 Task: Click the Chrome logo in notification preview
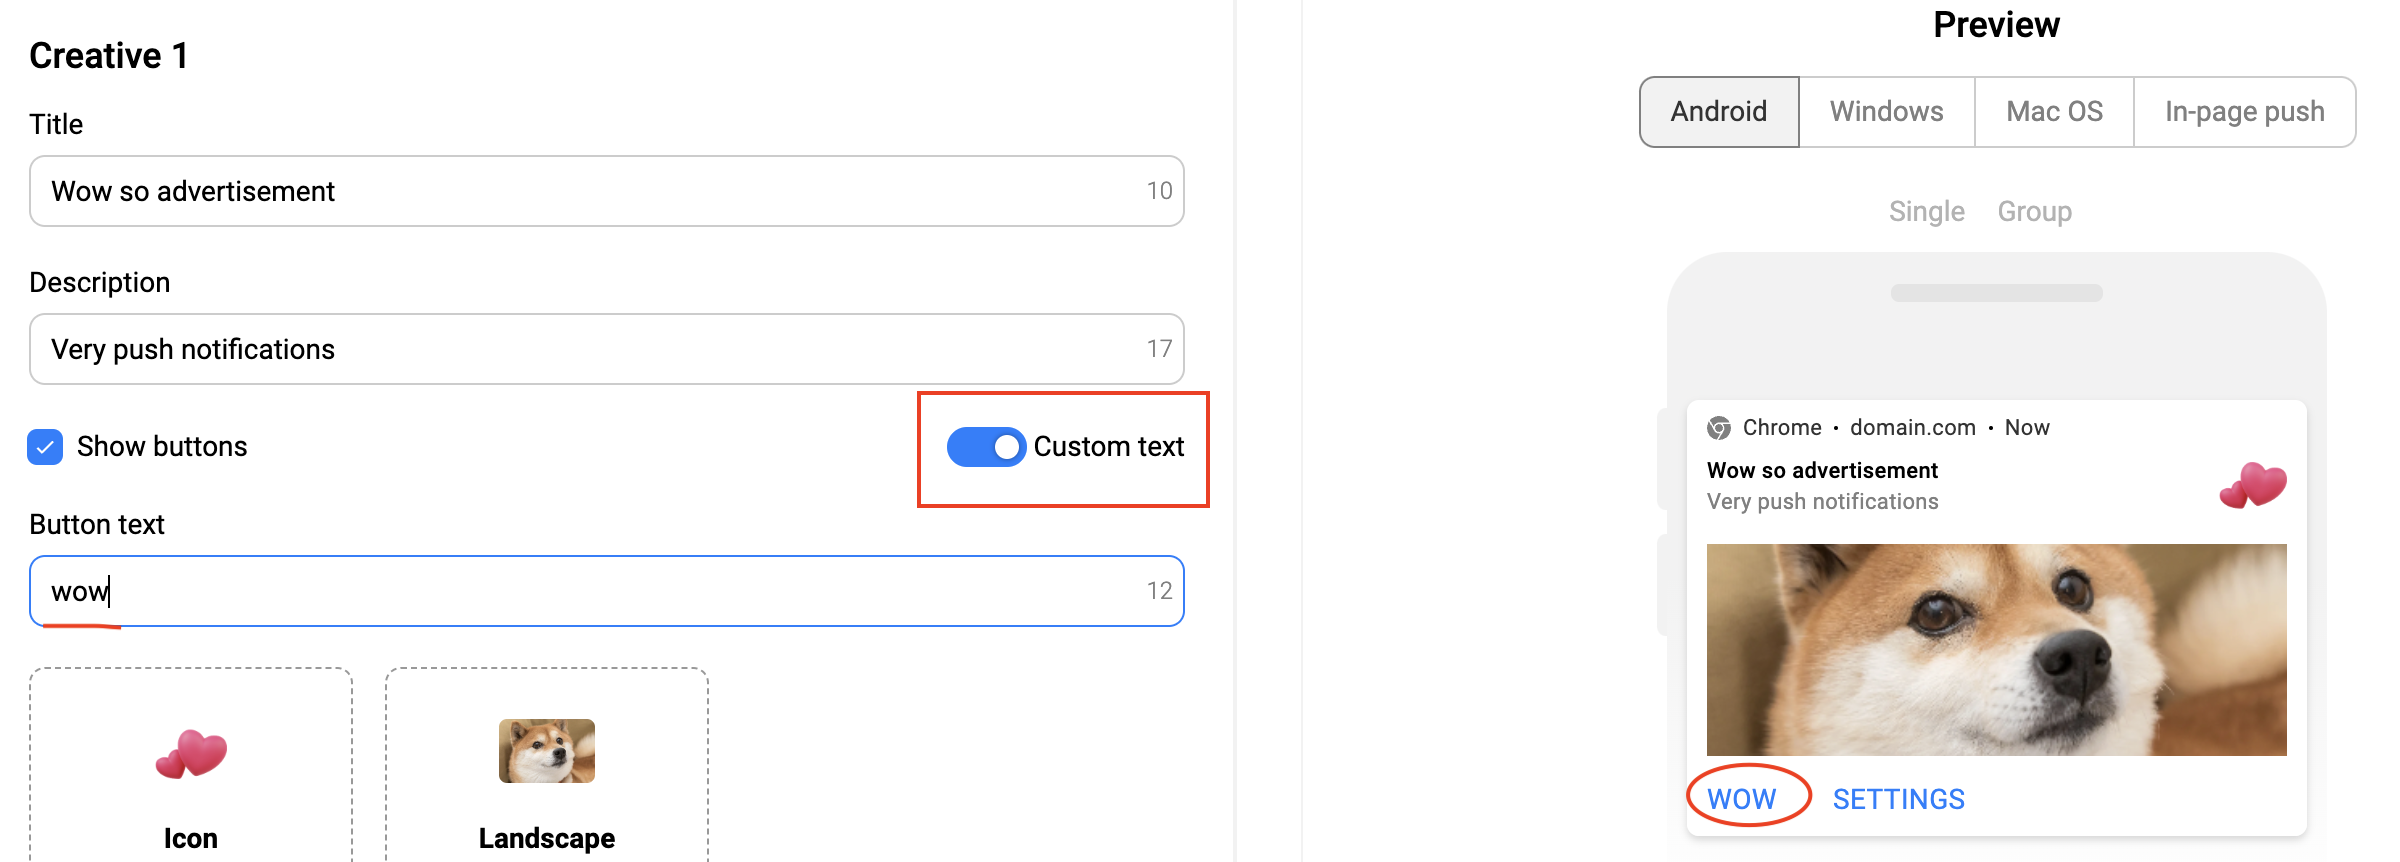1719,428
